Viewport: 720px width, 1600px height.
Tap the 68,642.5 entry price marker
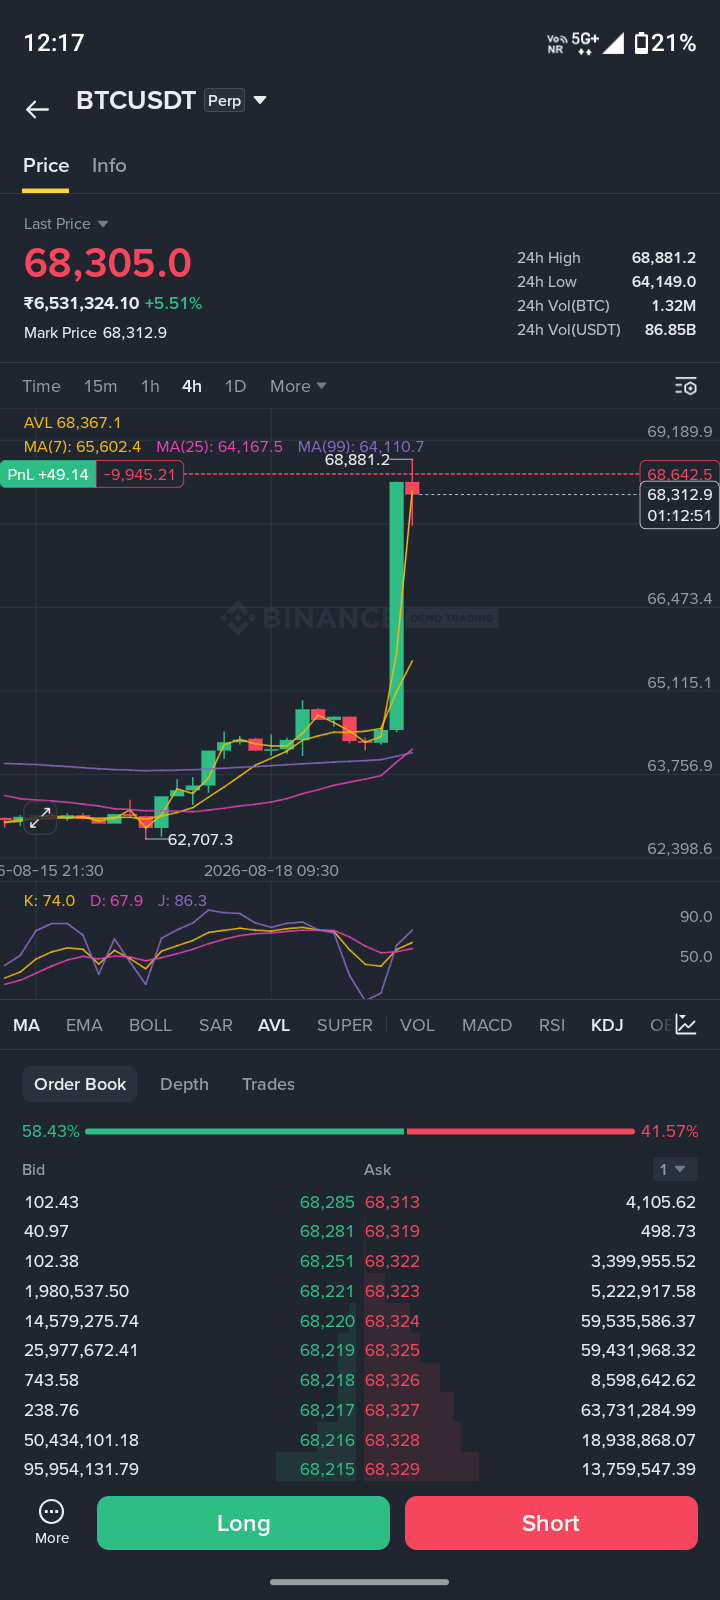[x=680, y=474]
